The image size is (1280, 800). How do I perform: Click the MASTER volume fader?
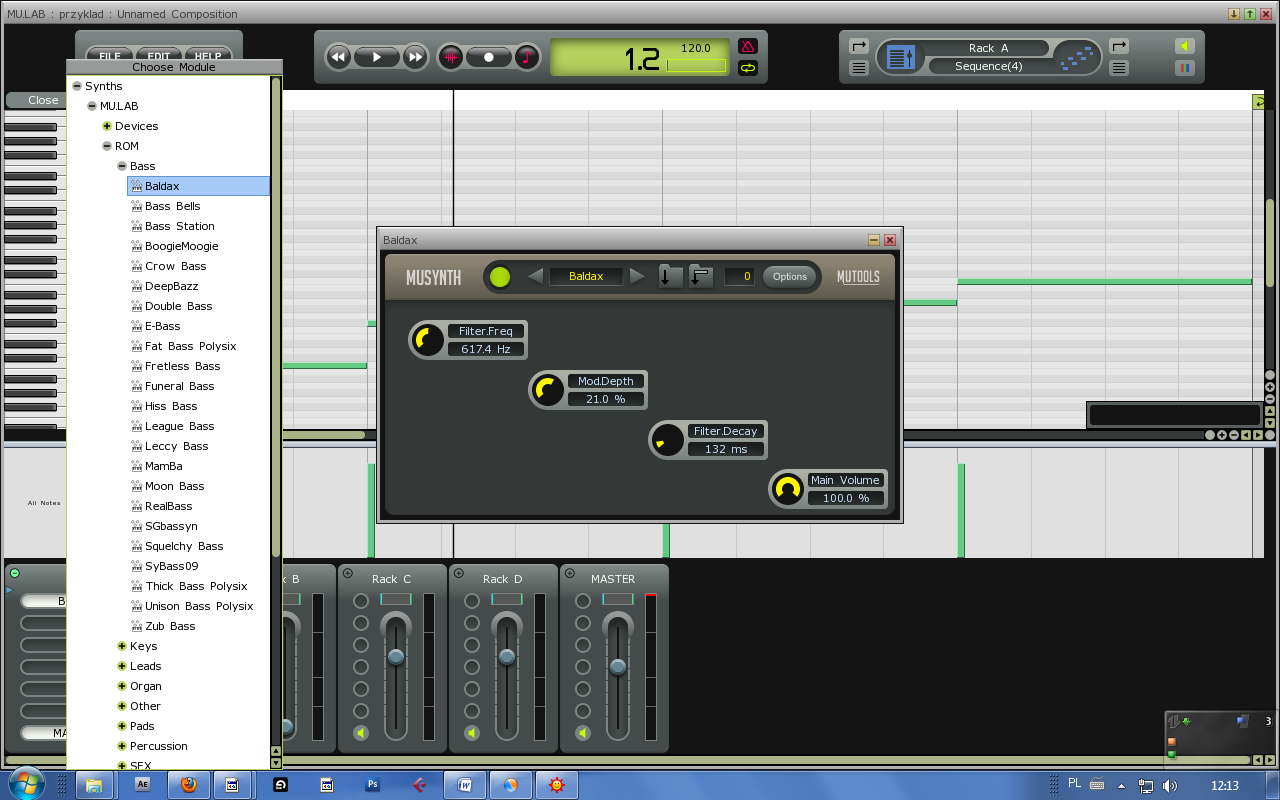(x=618, y=667)
